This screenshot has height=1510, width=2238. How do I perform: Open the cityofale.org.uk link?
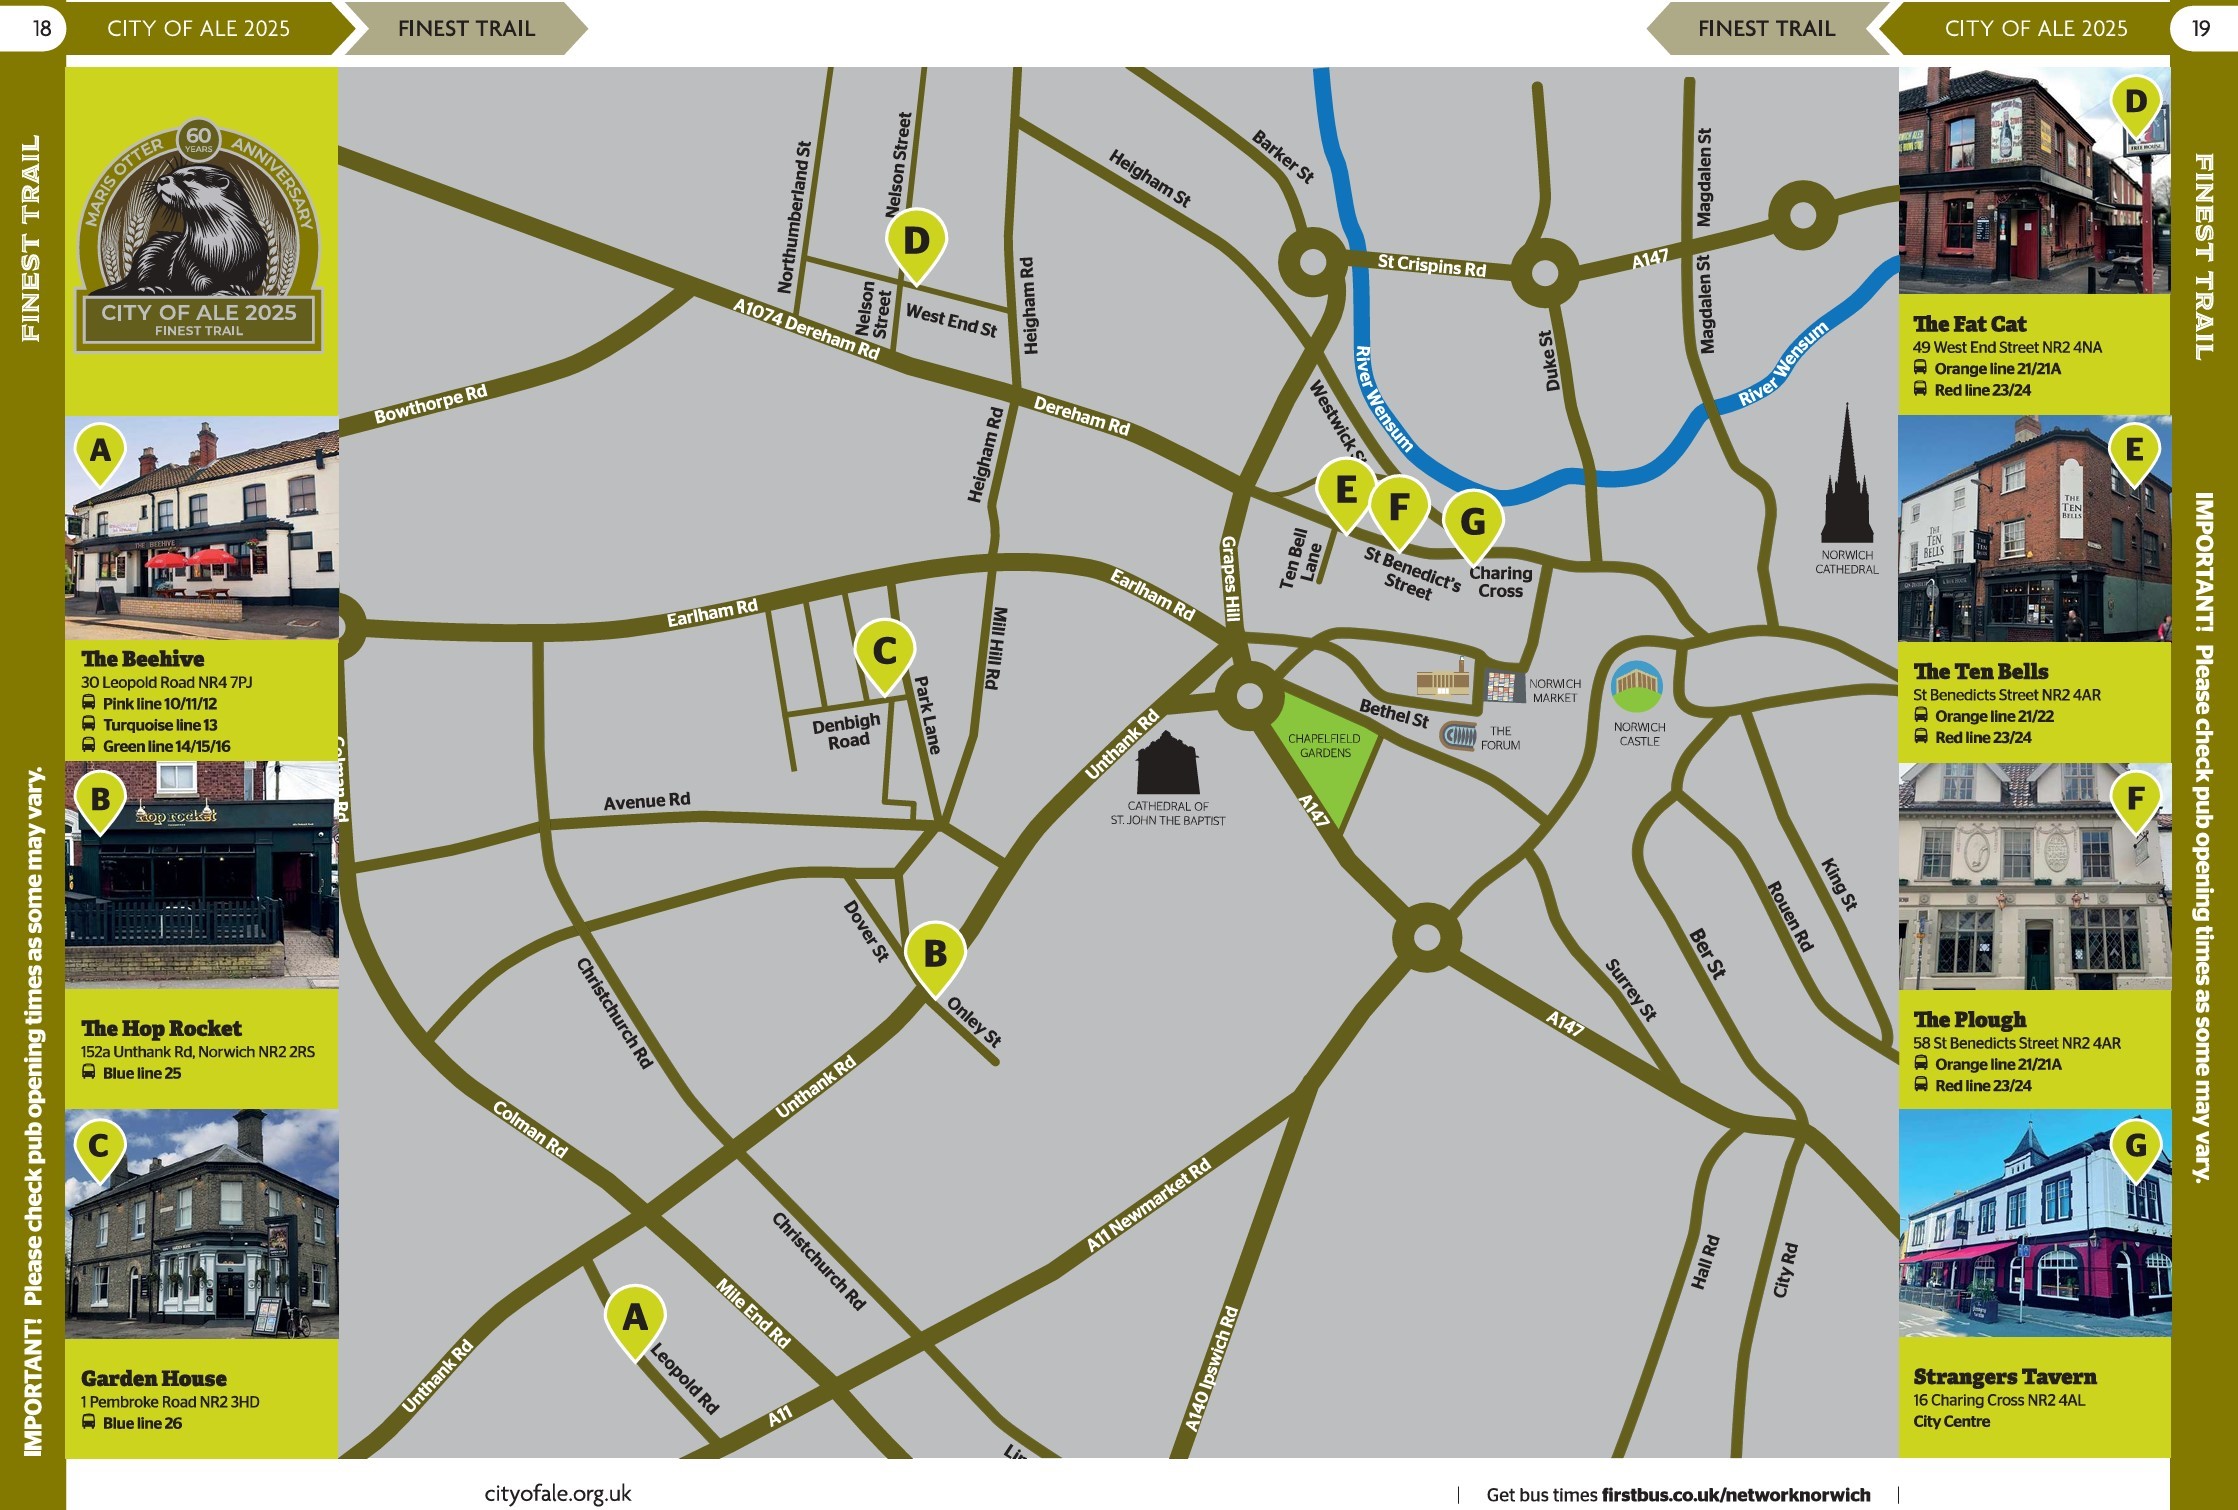[558, 1493]
